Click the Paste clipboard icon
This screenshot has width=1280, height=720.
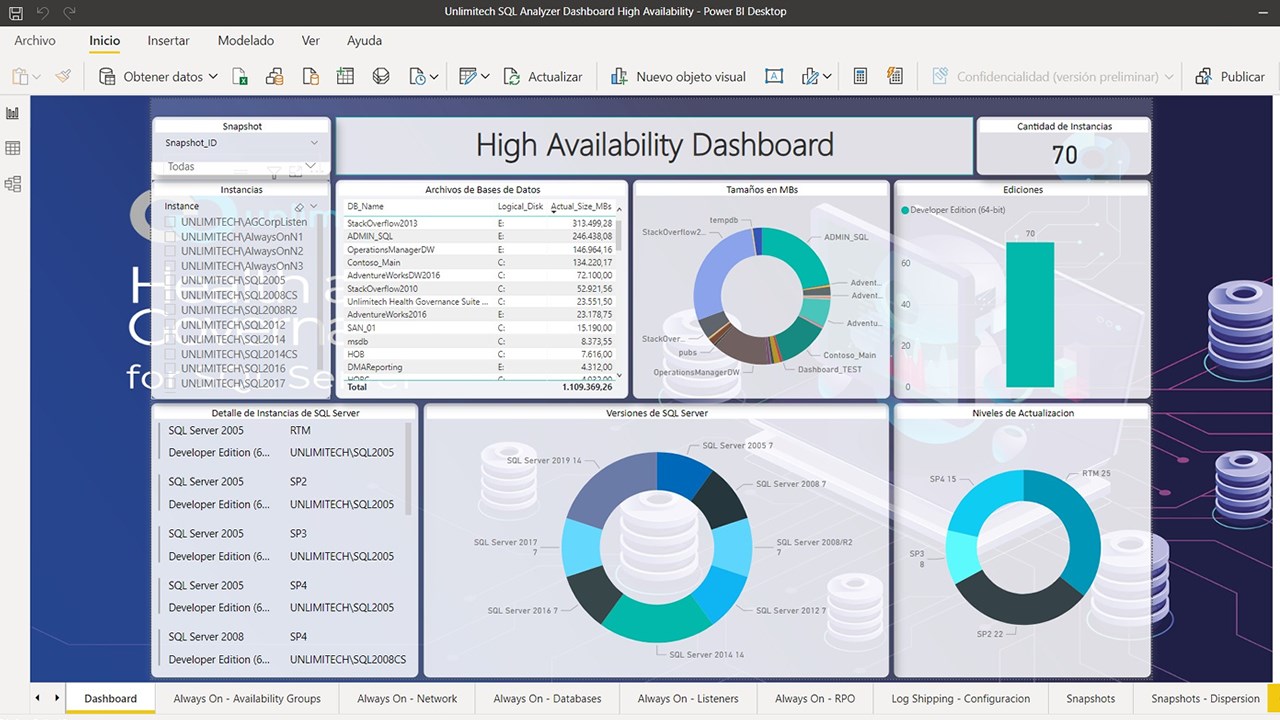[x=19, y=76]
